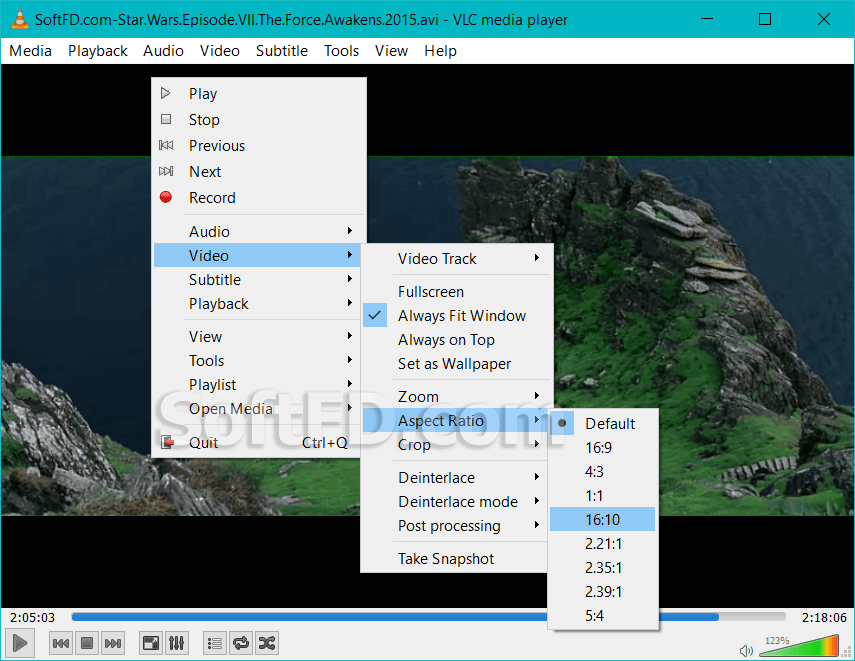Choose the 5:4 aspect ratio

click(x=603, y=616)
